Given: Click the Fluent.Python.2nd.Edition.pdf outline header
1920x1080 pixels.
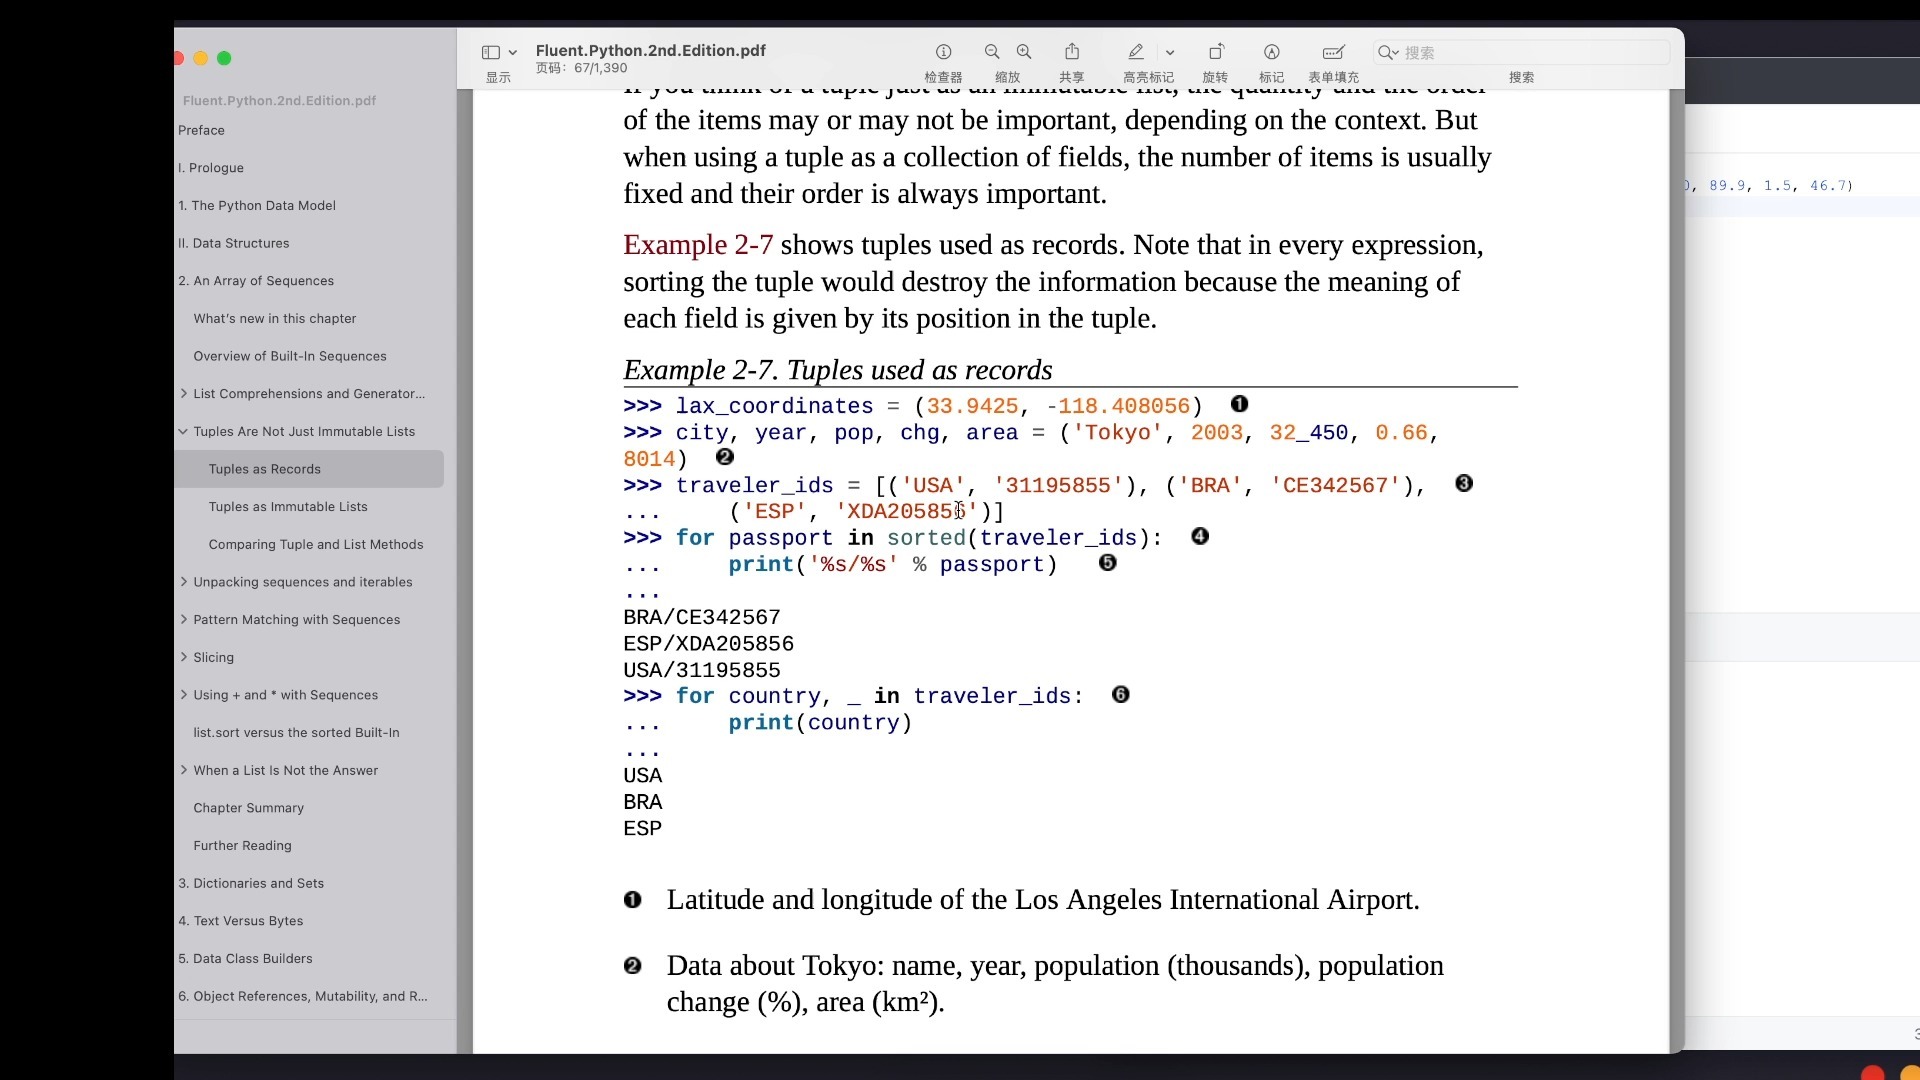Looking at the screenshot, I should (279, 101).
